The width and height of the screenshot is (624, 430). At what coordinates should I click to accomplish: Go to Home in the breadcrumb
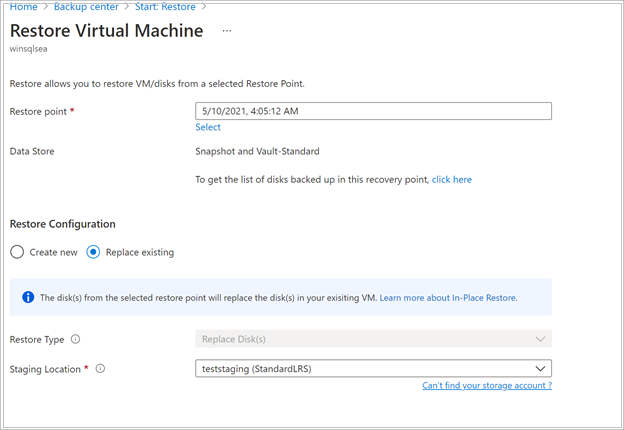[x=24, y=7]
